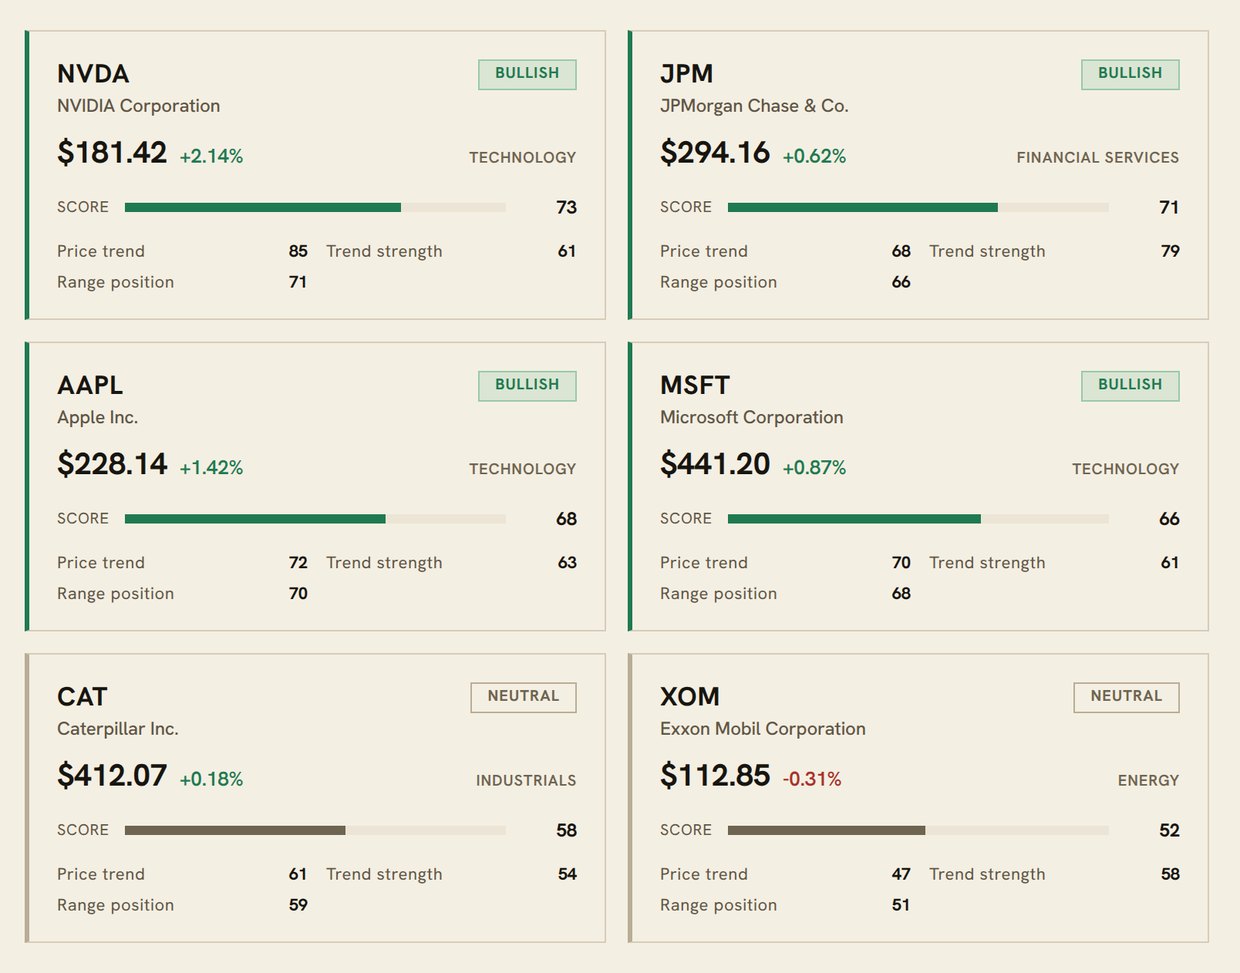The height and width of the screenshot is (973, 1240).
Task: Click the JPM change value +0.62%
Action: pyautogui.click(x=814, y=157)
